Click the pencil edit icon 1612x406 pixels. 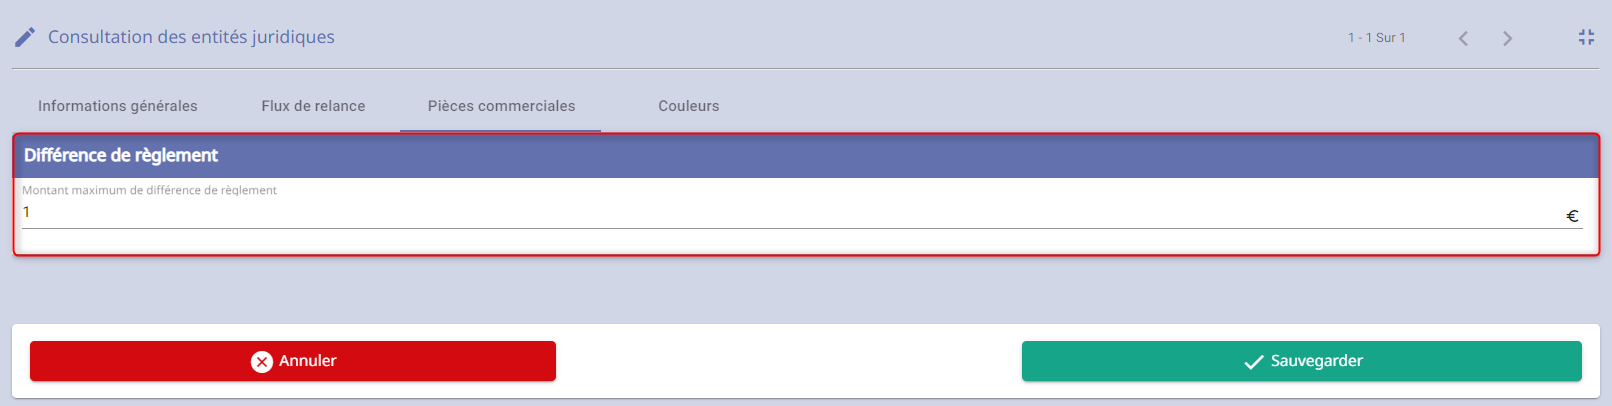[25, 37]
